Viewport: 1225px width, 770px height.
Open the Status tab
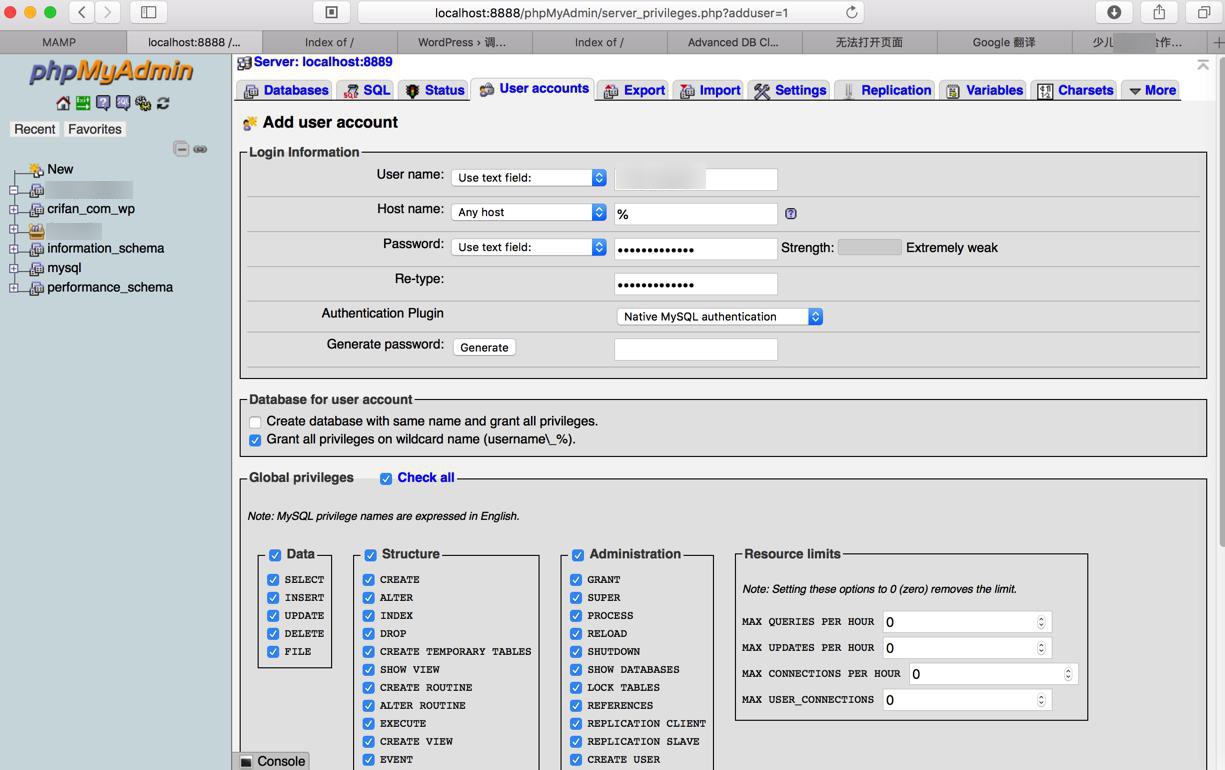pos(434,90)
